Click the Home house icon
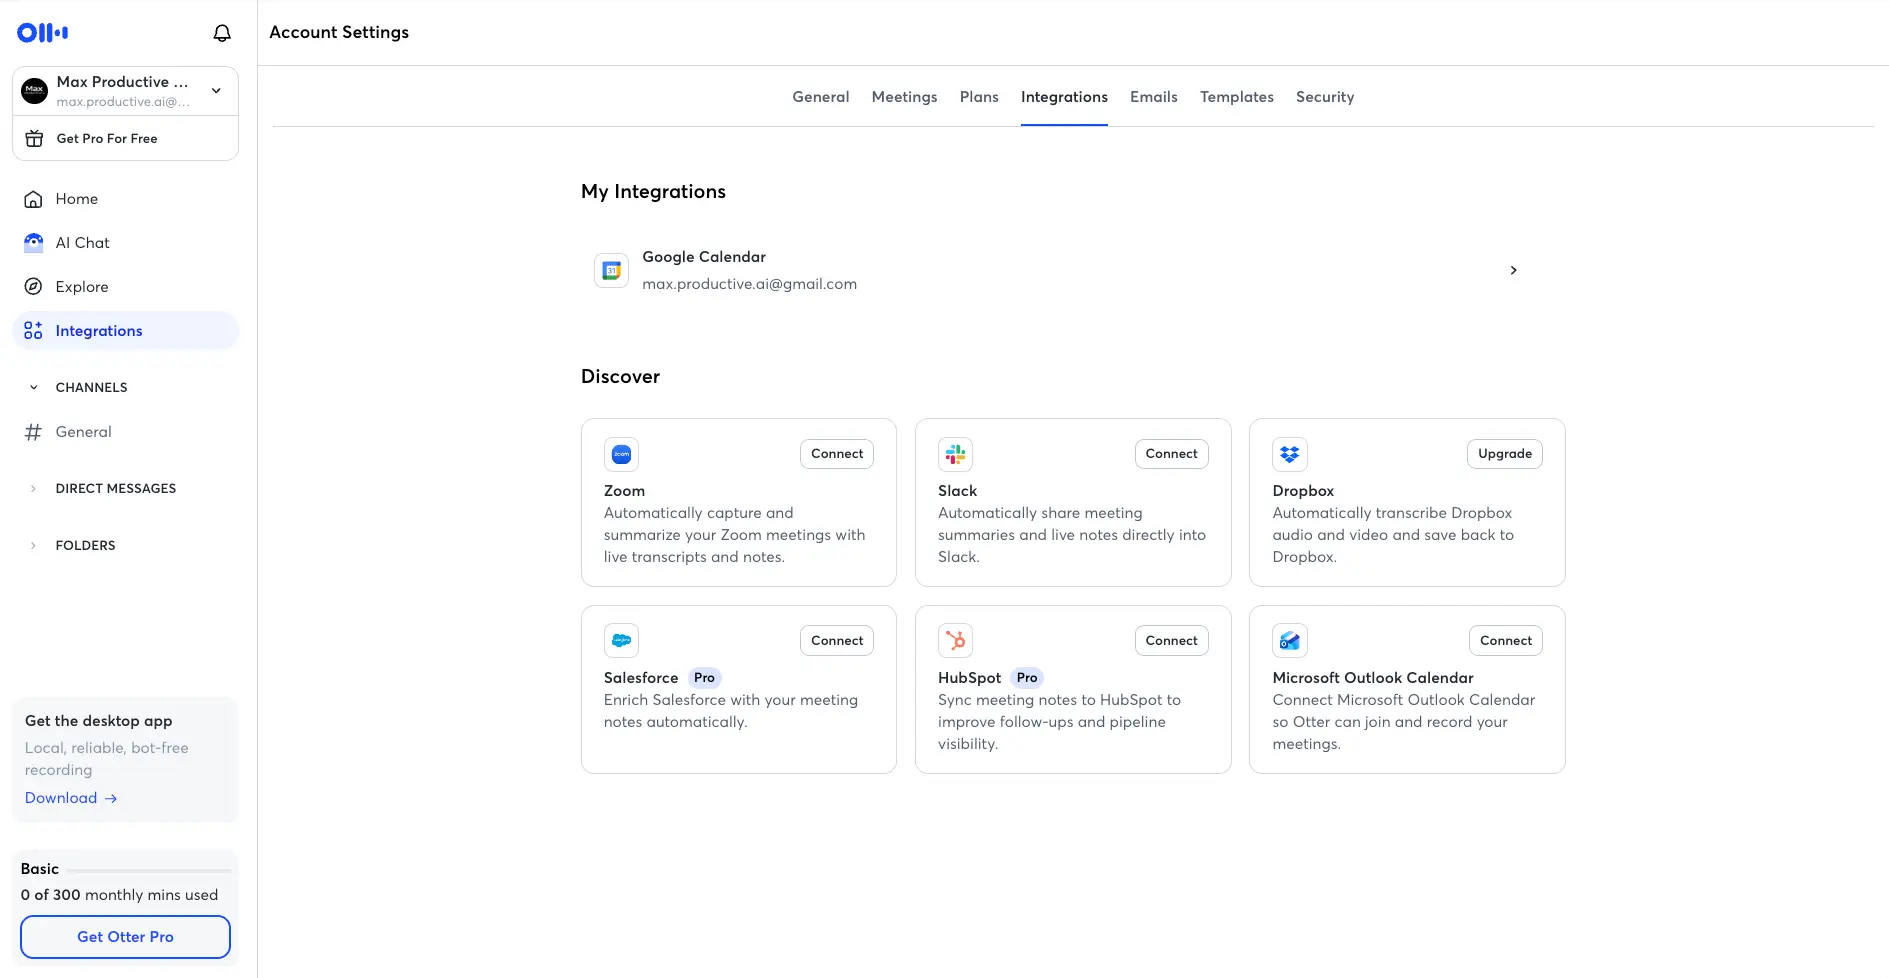 [33, 199]
